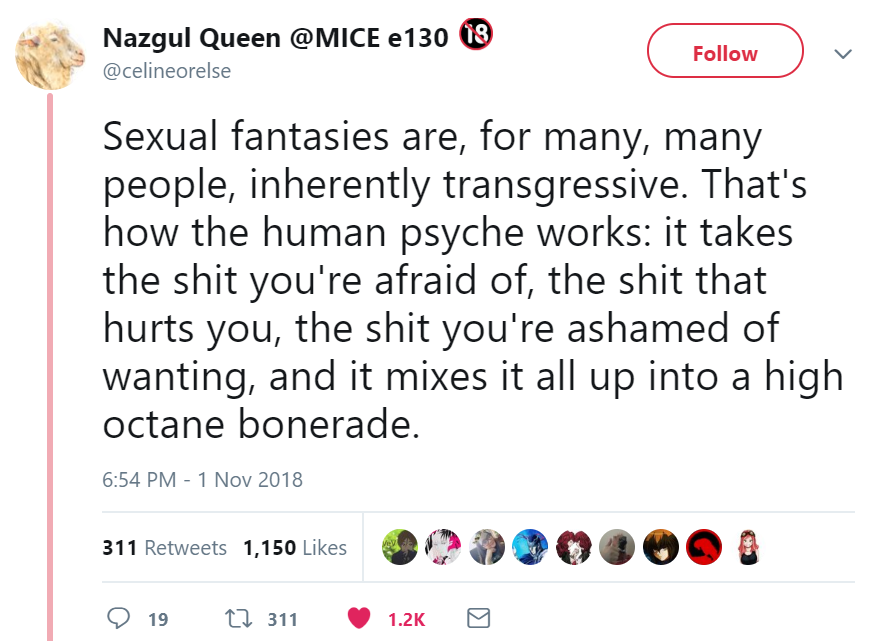The image size is (875, 641).
Task: Open the red and black circular avatar
Action: point(704,547)
